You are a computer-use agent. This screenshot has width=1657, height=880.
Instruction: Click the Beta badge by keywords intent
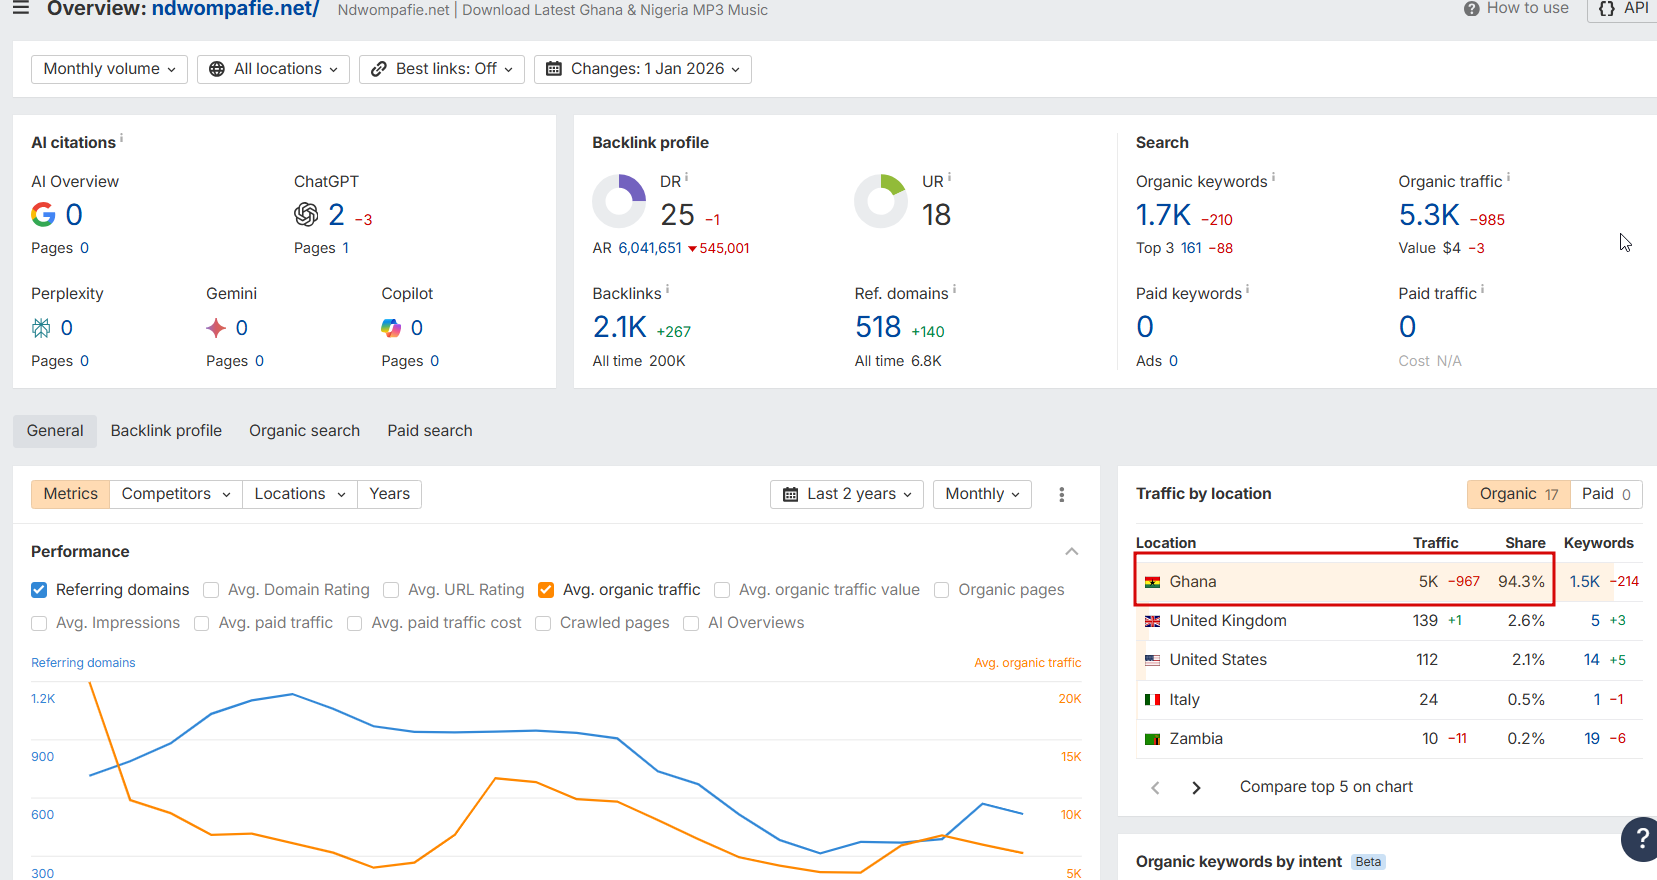point(1368,862)
